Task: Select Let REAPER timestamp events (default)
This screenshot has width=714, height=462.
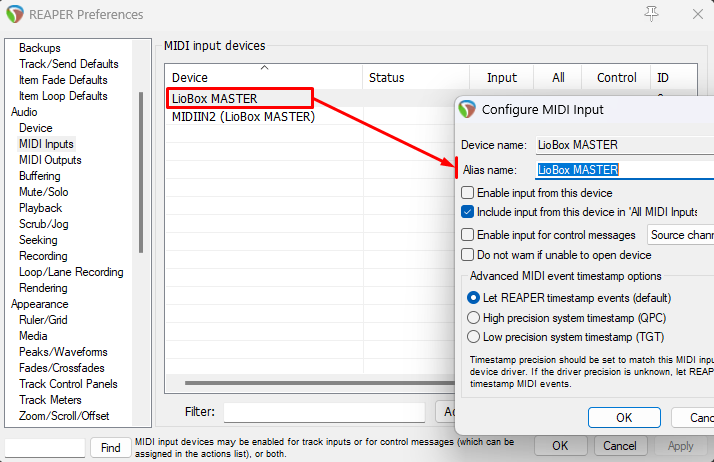Action: (x=473, y=298)
